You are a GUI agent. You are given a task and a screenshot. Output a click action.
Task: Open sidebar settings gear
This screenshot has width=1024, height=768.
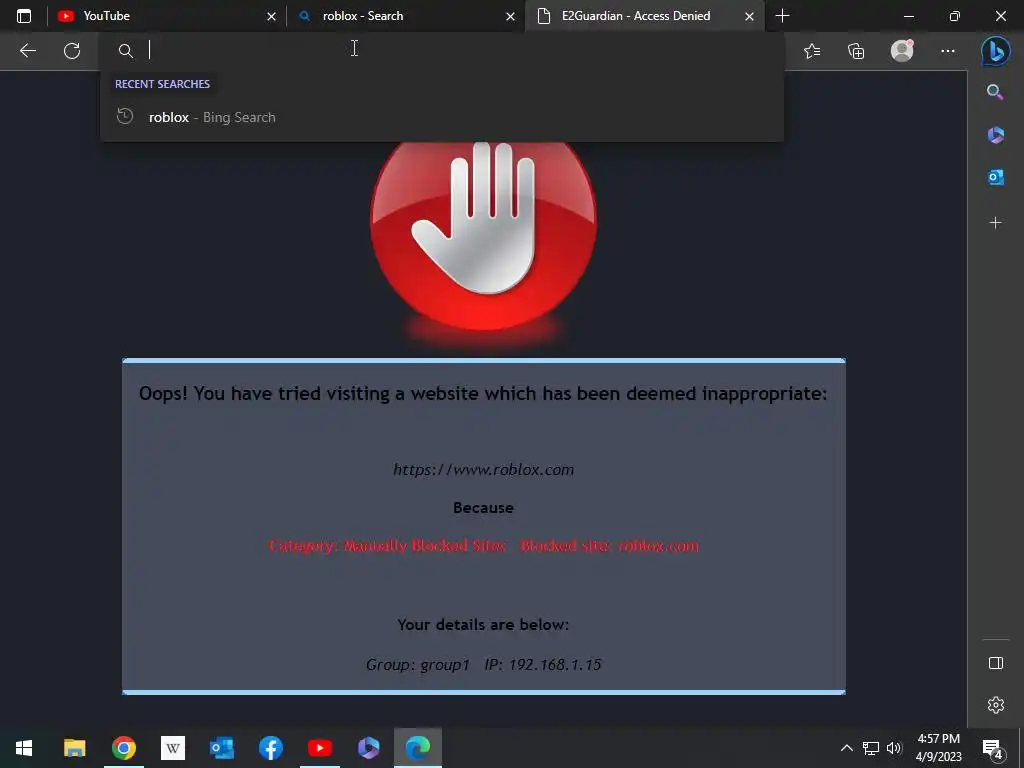pyautogui.click(x=995, y=705)
